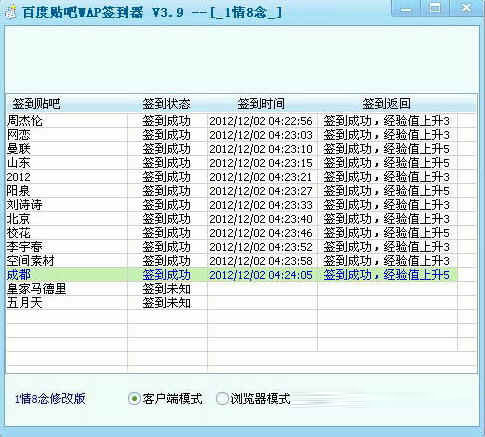This screenshot has width=485, height=437.
Task: Click the time 2012/12/02 04:23:27
Action: (x=261, y=191)
